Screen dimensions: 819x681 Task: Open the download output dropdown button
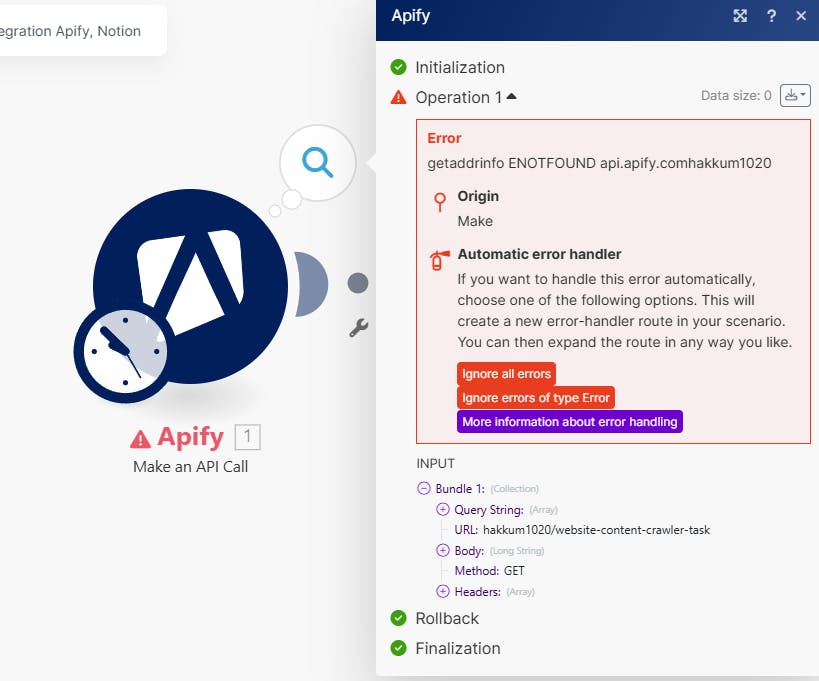coord(795,96)
